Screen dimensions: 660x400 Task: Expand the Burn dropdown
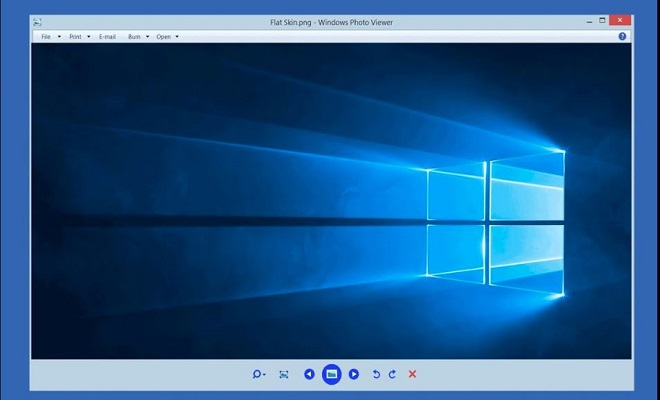coord(138,36)
